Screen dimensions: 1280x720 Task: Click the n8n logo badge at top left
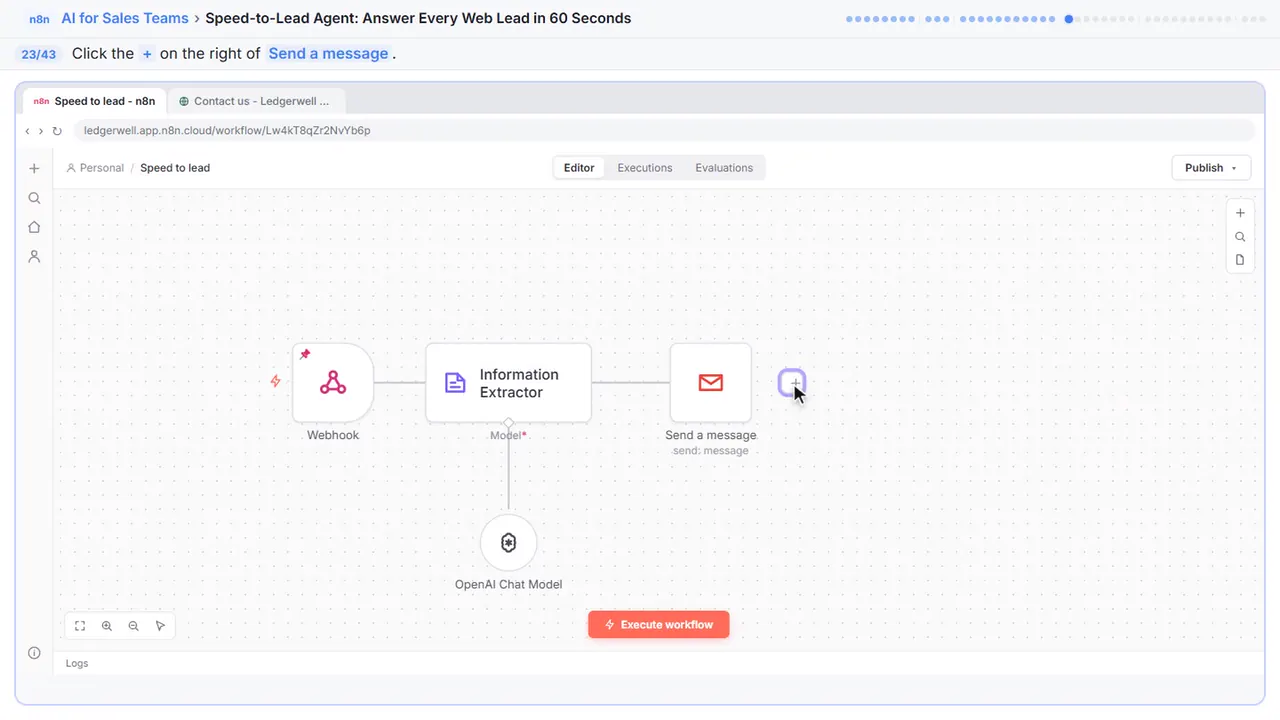click(x=39, y=19)
